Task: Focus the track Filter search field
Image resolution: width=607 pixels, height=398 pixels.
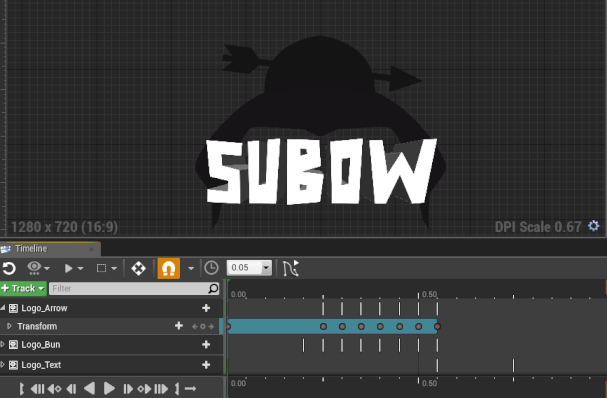Action: 134,288
